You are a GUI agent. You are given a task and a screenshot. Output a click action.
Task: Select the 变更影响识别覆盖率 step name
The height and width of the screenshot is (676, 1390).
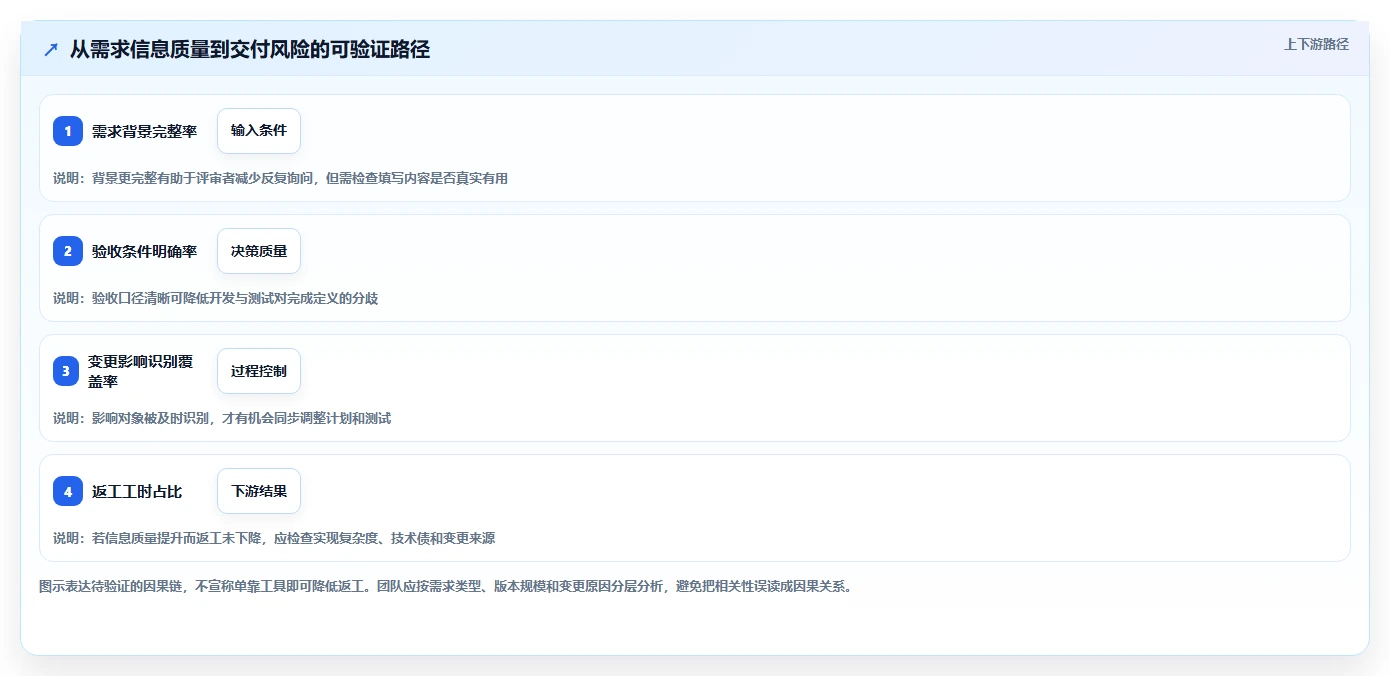click(140, 371)
